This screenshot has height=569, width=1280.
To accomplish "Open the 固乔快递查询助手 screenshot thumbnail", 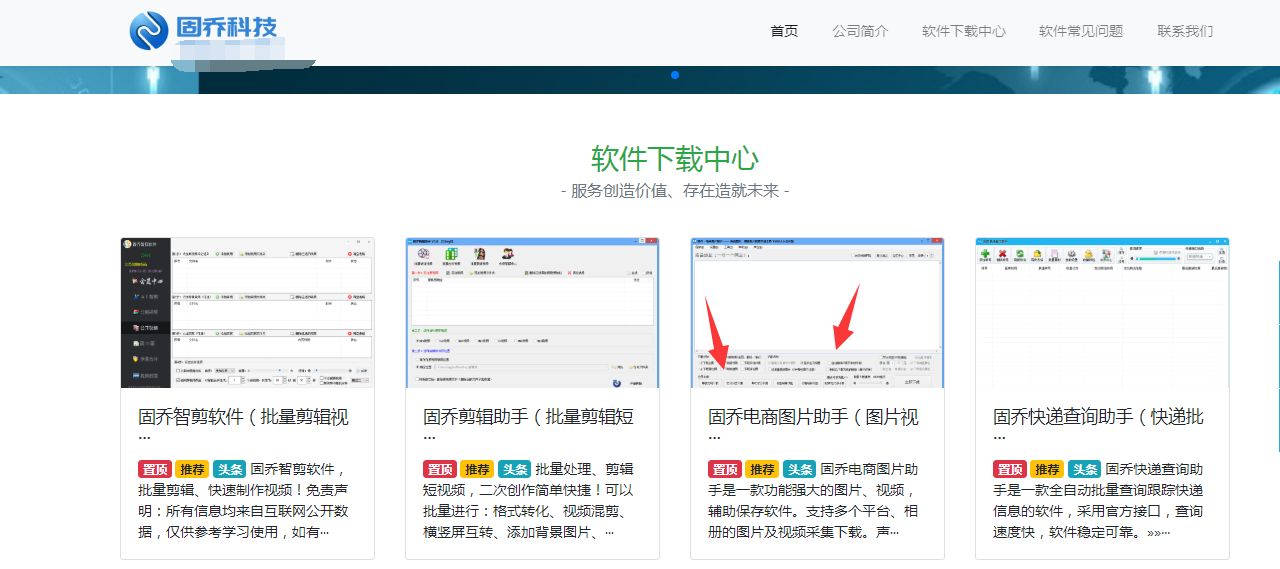I will [1102, 312].
